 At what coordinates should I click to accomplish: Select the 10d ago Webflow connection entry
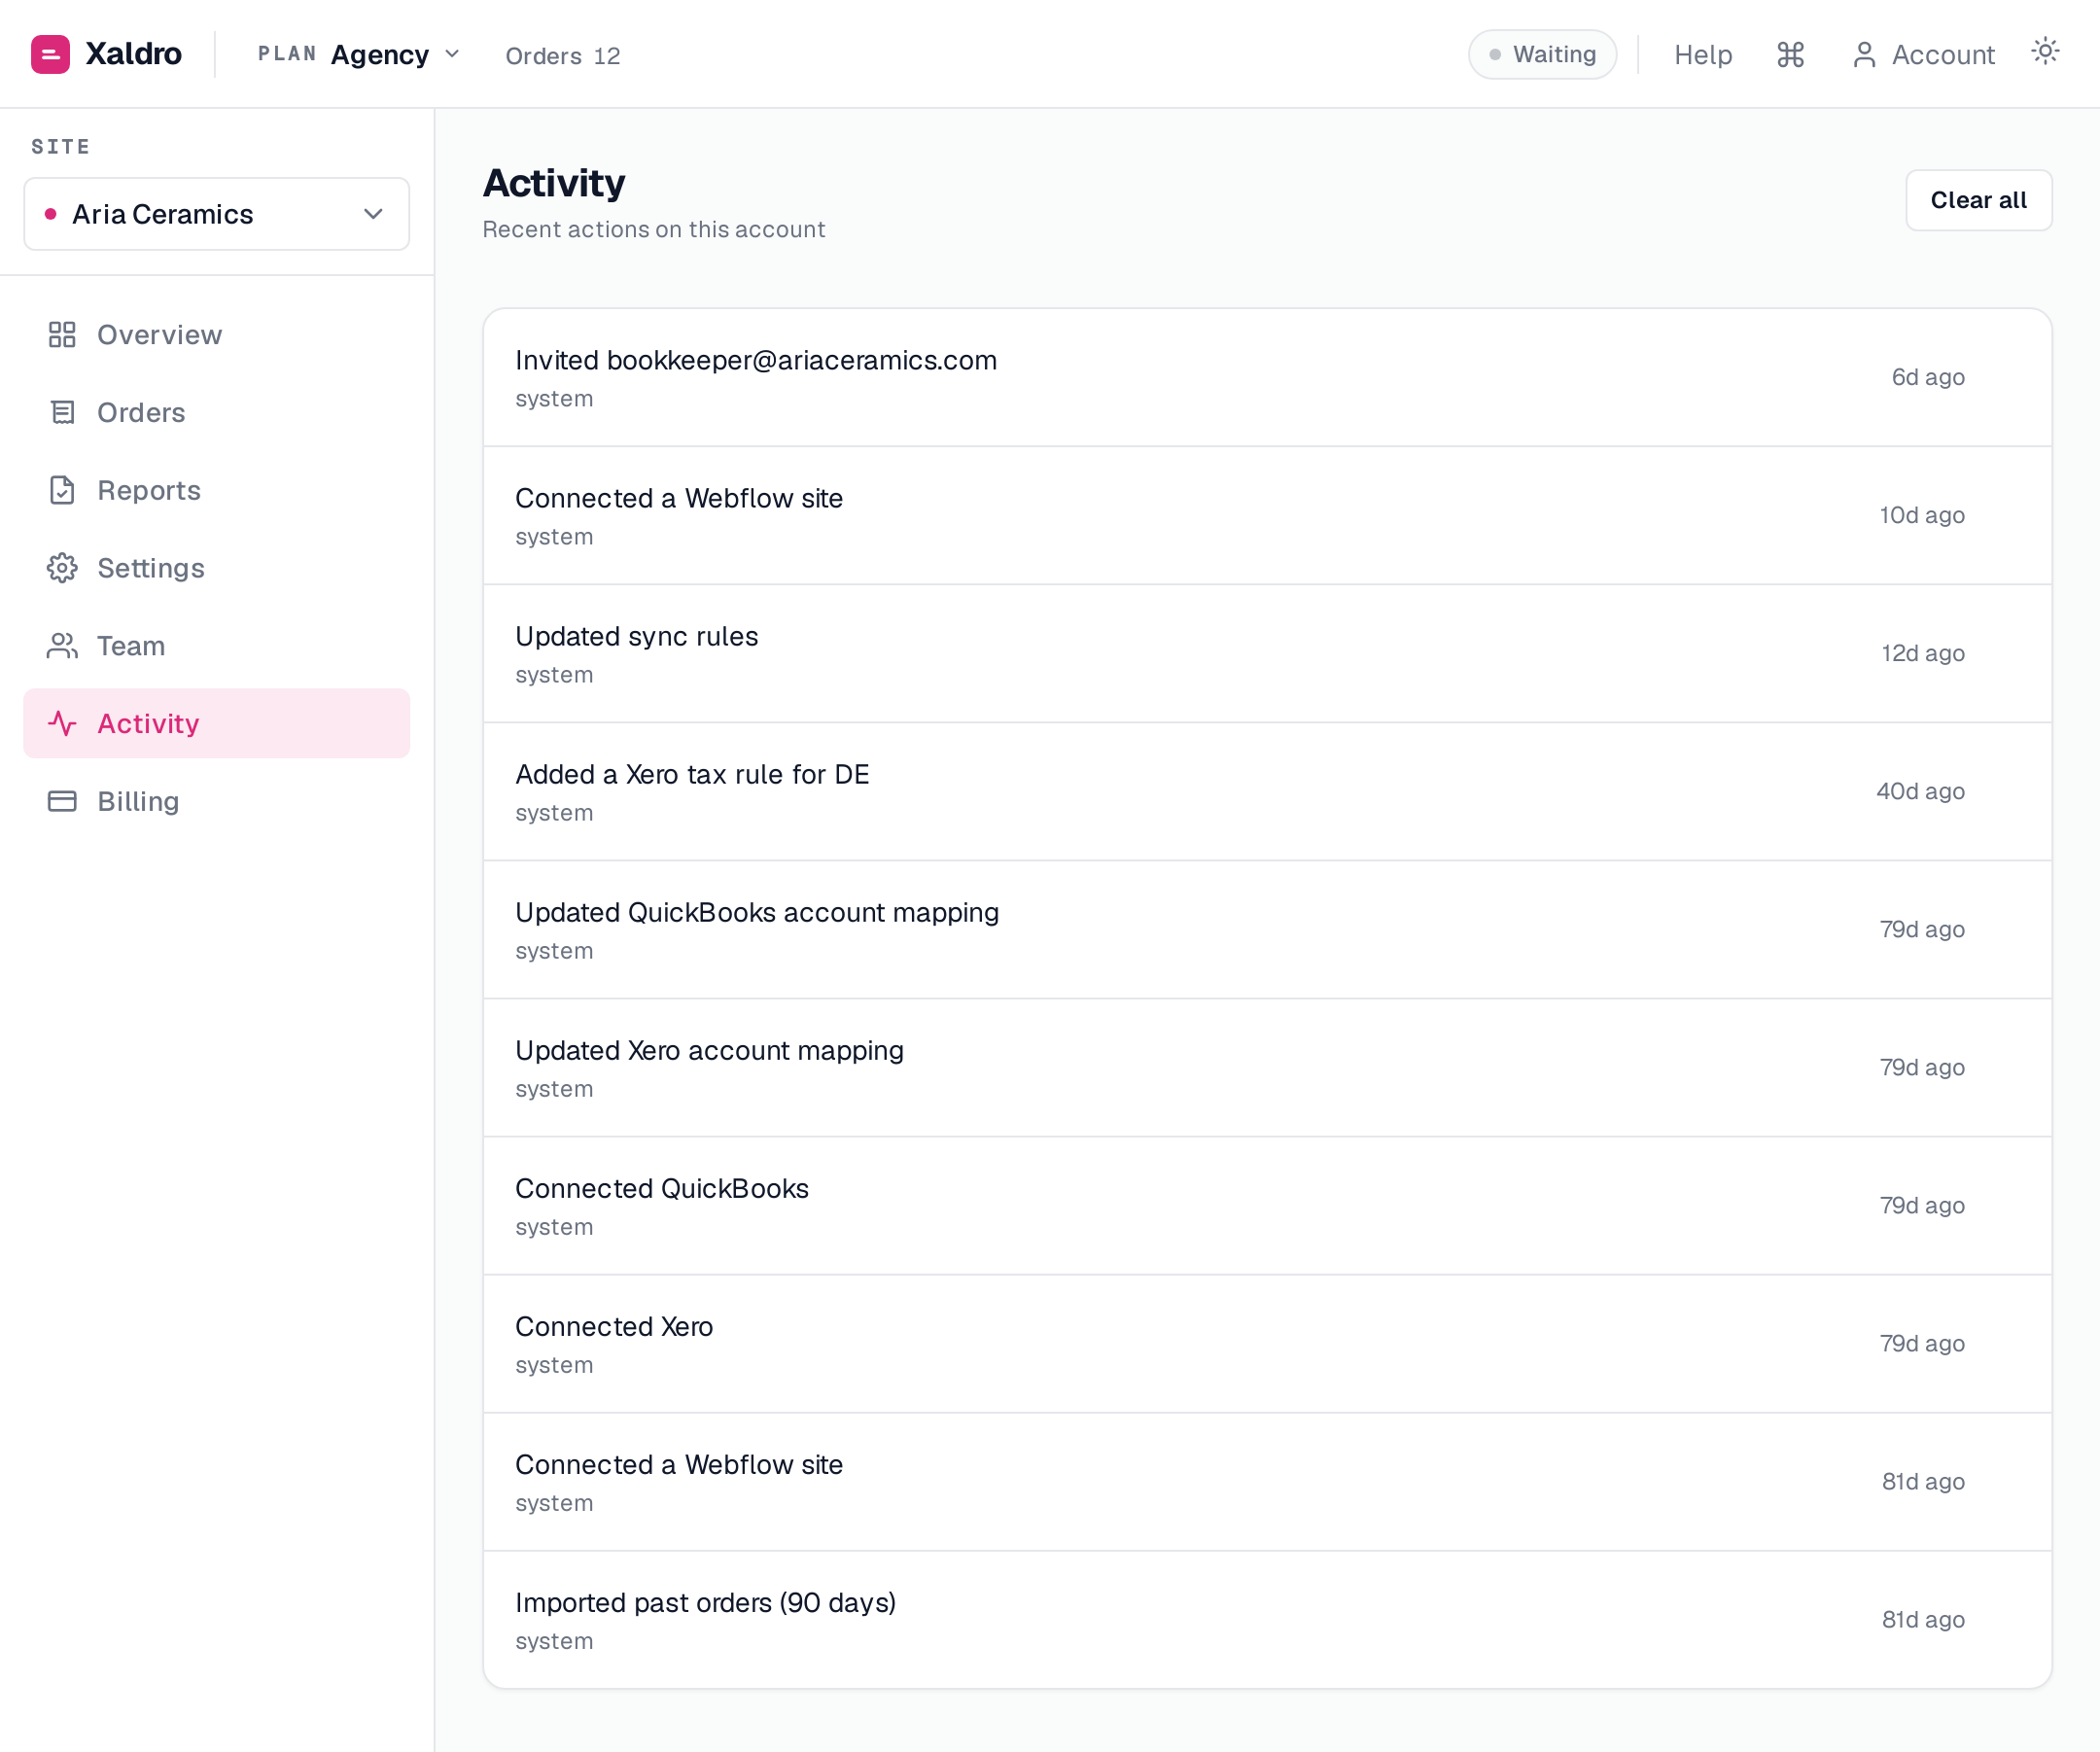pyautogui.click(x=1267, y=516)
